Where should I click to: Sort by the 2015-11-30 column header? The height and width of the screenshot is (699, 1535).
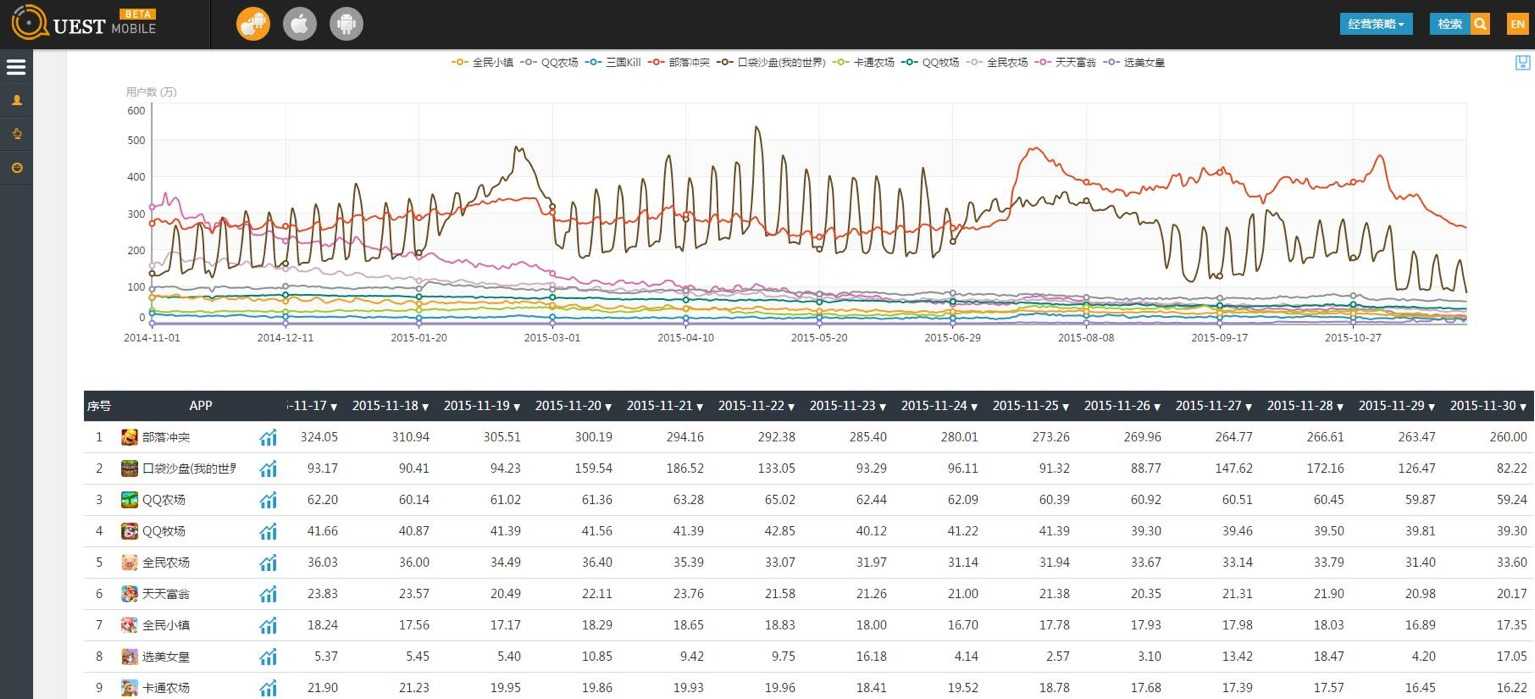(x=1488, y=406)
